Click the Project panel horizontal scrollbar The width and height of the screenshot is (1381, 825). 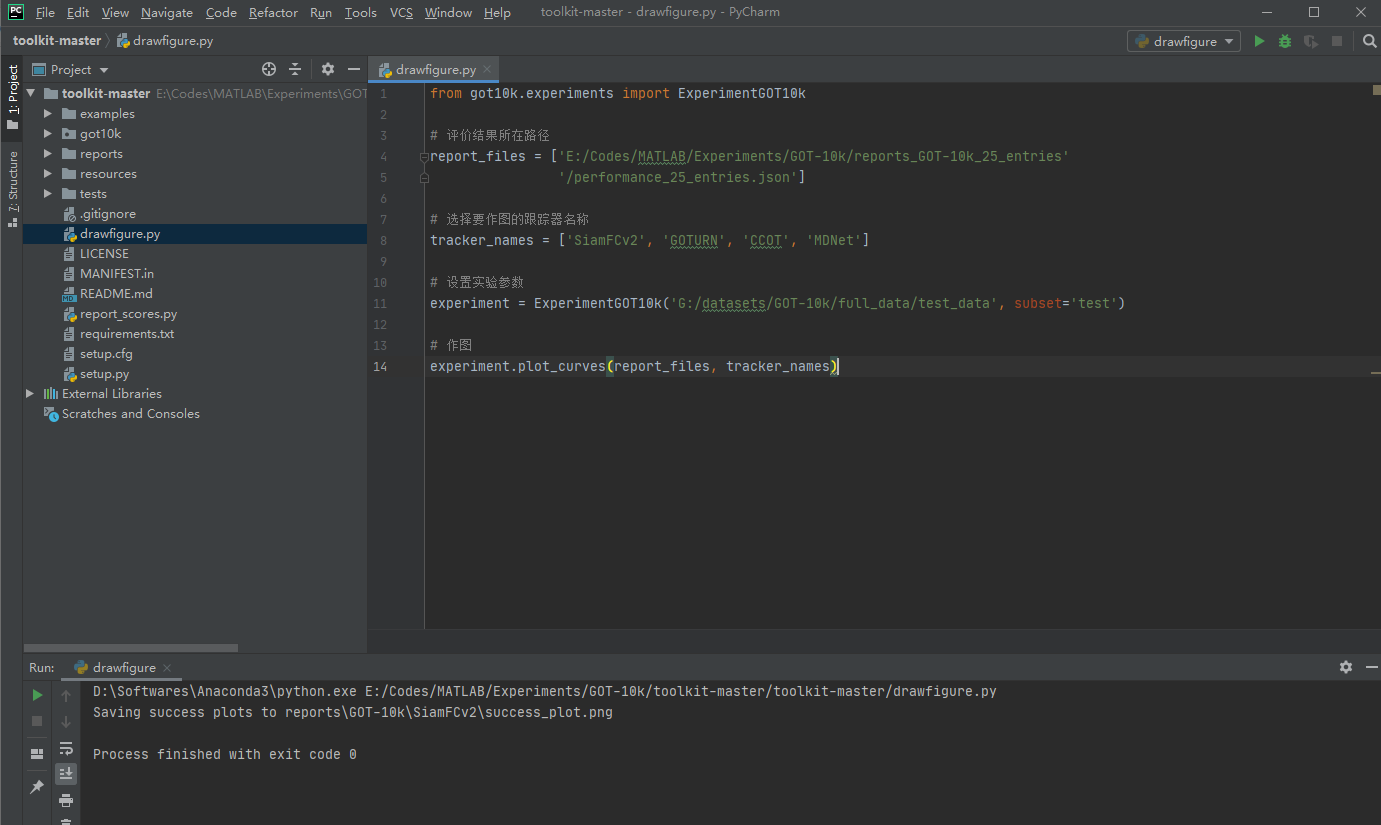pyautogui.click(x=131, y=648)
